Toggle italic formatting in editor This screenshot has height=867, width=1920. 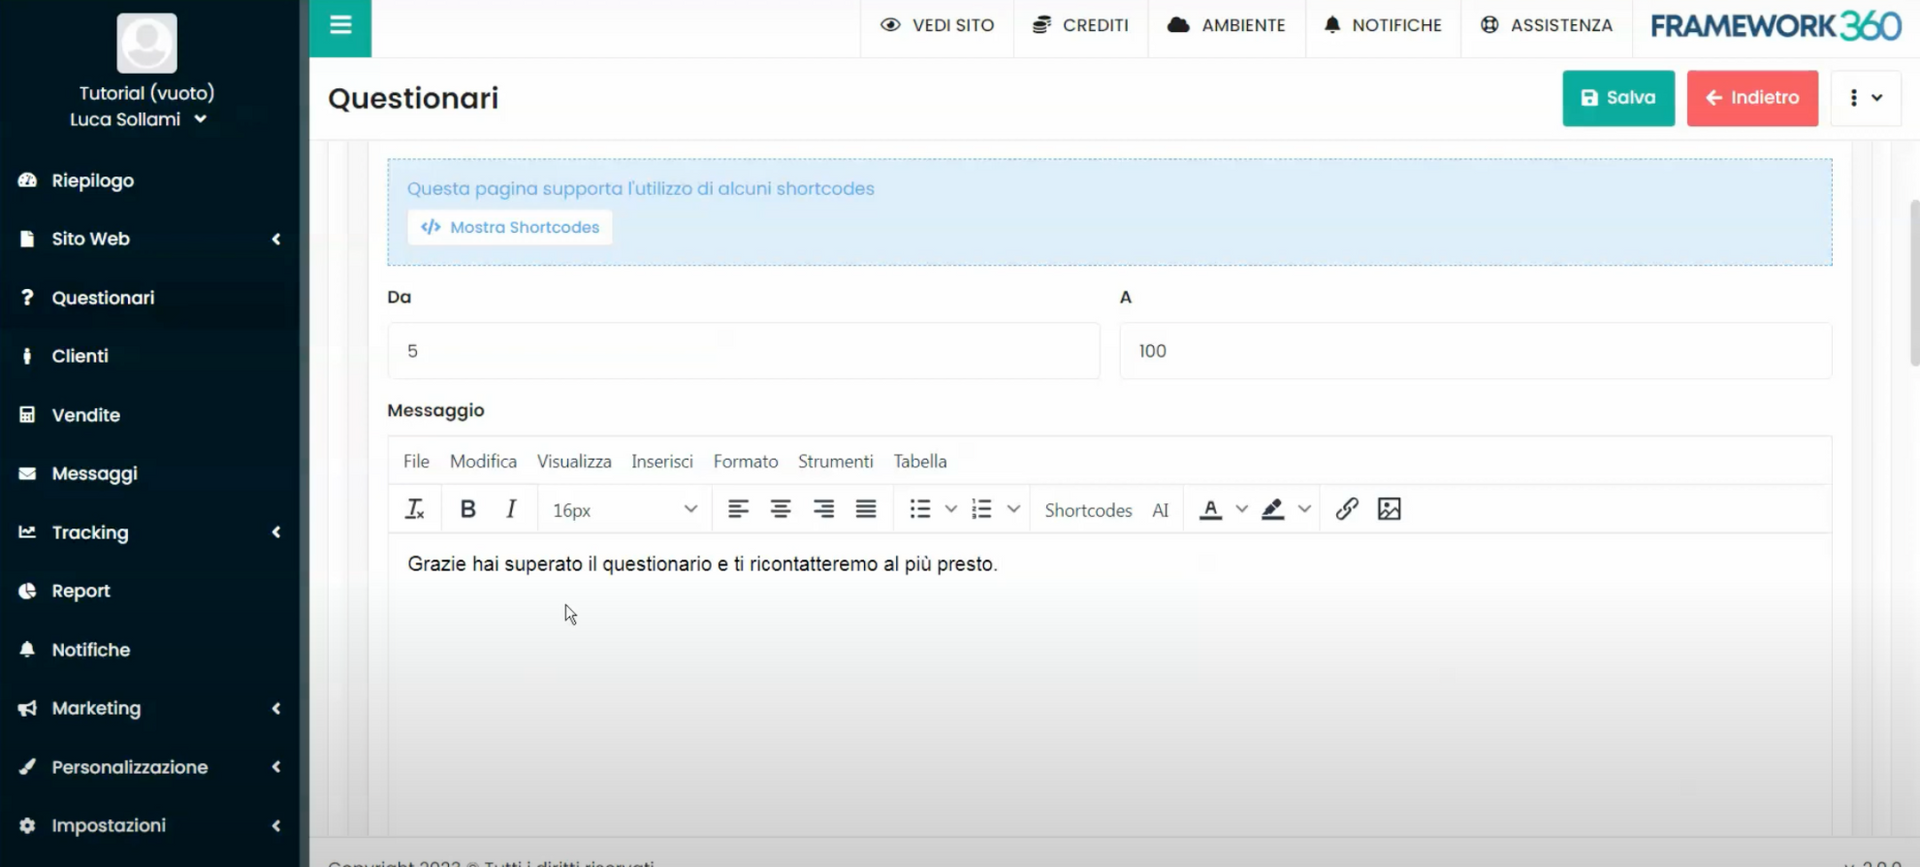511,510
